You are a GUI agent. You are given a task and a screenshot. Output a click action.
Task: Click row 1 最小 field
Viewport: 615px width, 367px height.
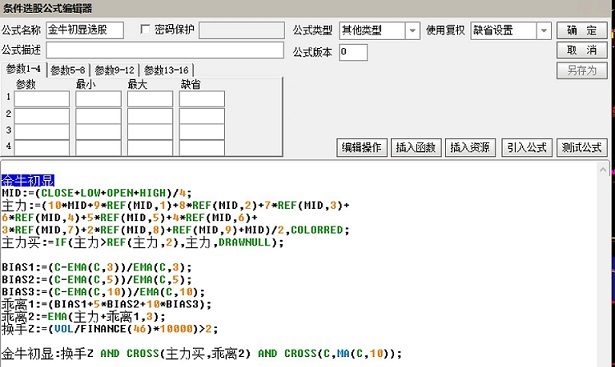pyautogui.click(x=98, y=99)
